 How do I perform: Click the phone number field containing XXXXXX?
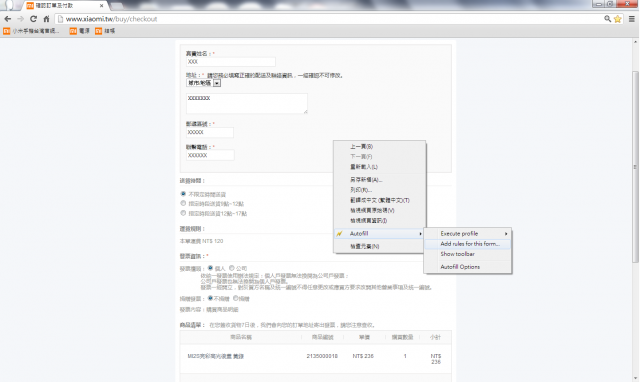(x=210, y=155)
